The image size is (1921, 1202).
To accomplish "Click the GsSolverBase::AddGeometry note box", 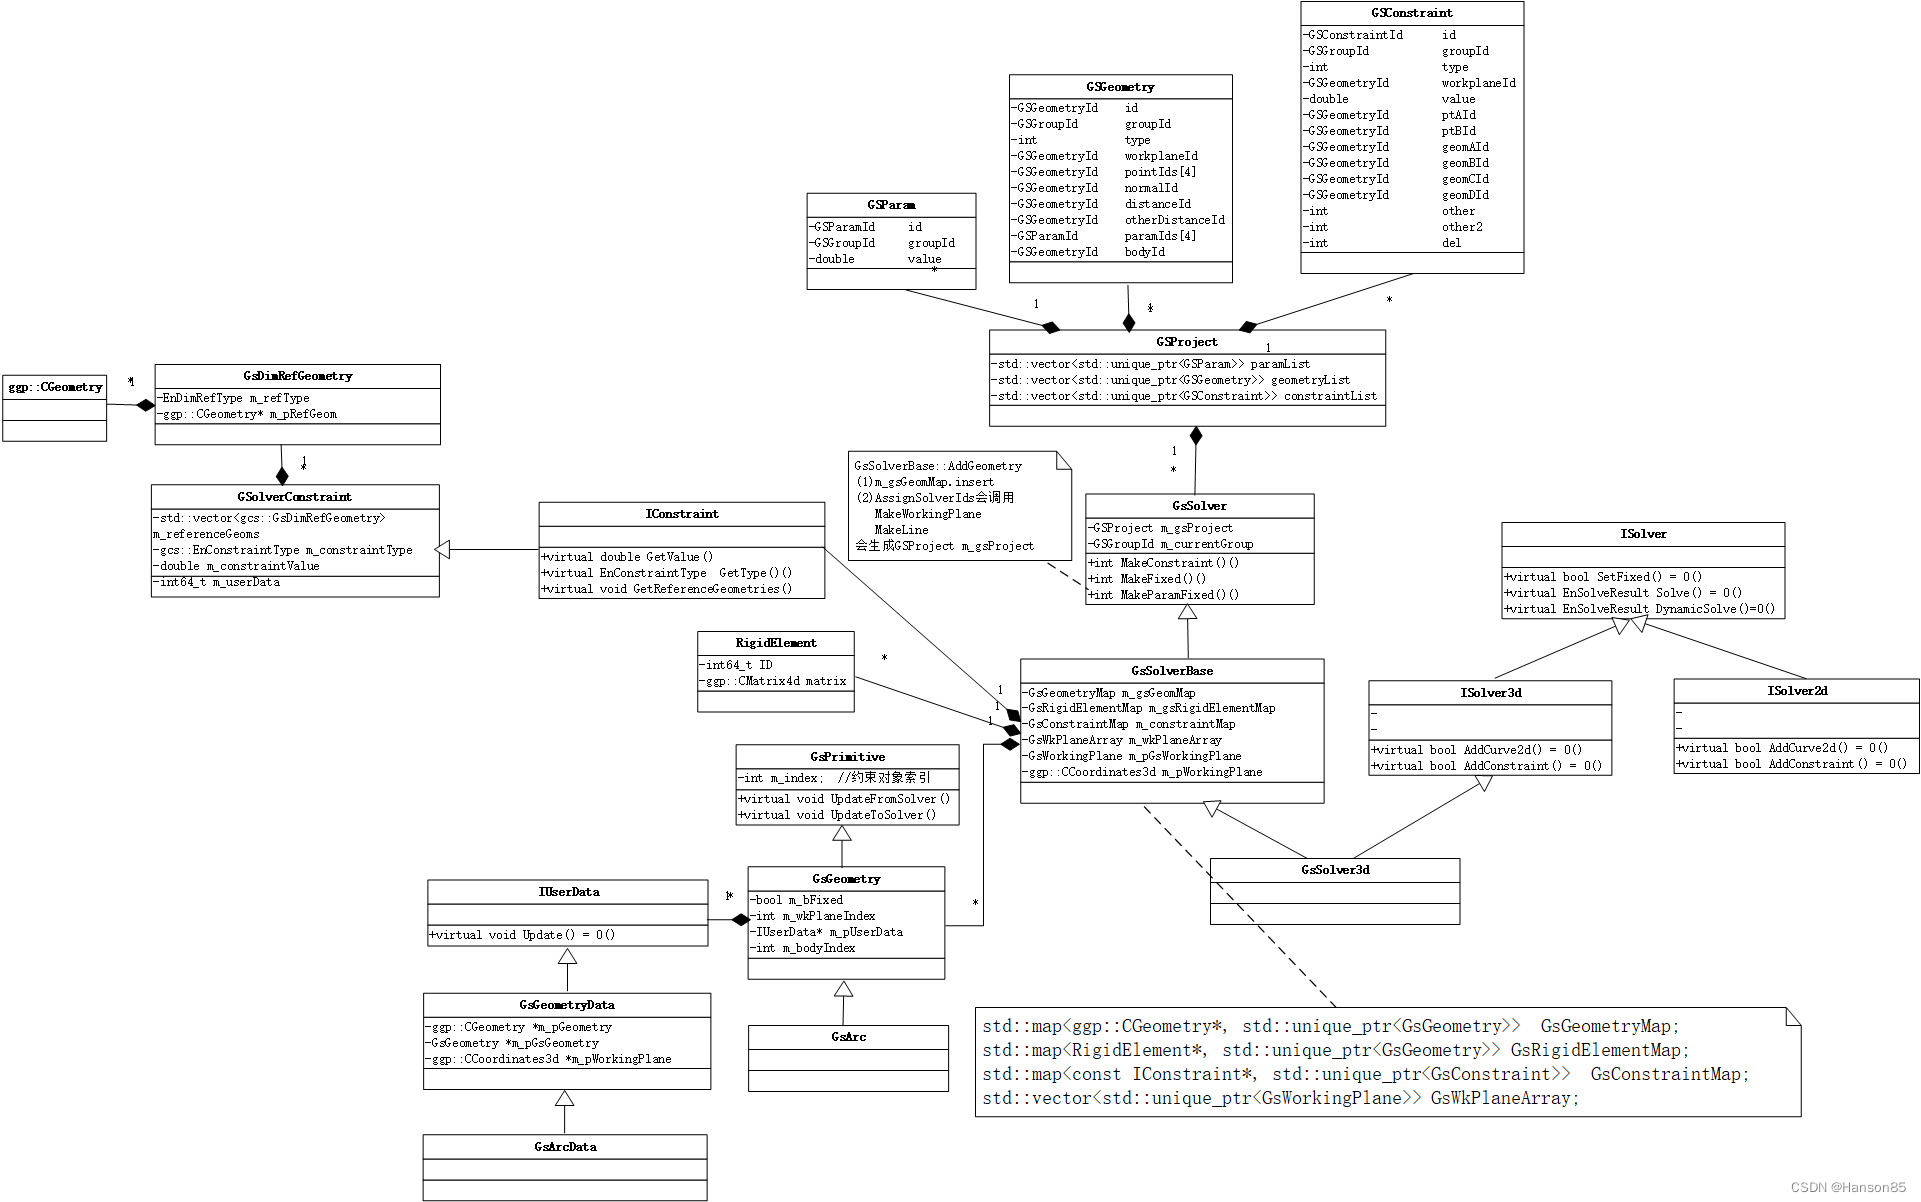I will point(959,507).
